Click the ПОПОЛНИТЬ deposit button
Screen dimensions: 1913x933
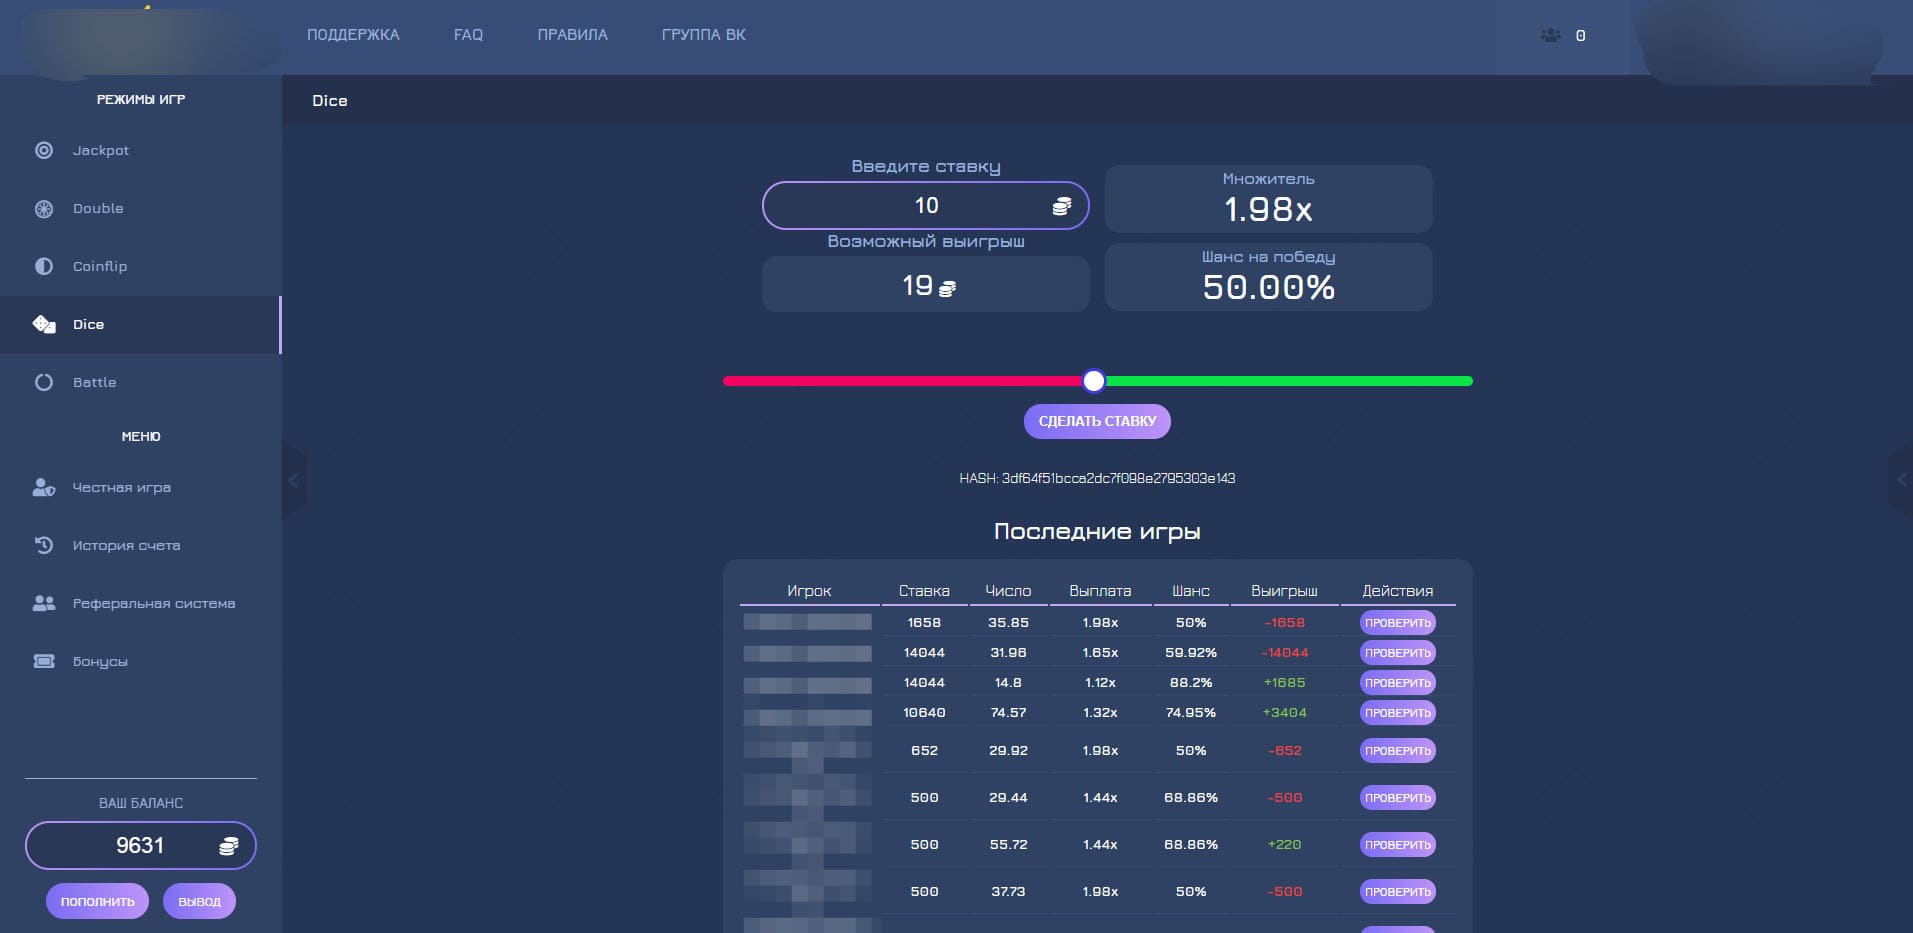pos(97,901)
